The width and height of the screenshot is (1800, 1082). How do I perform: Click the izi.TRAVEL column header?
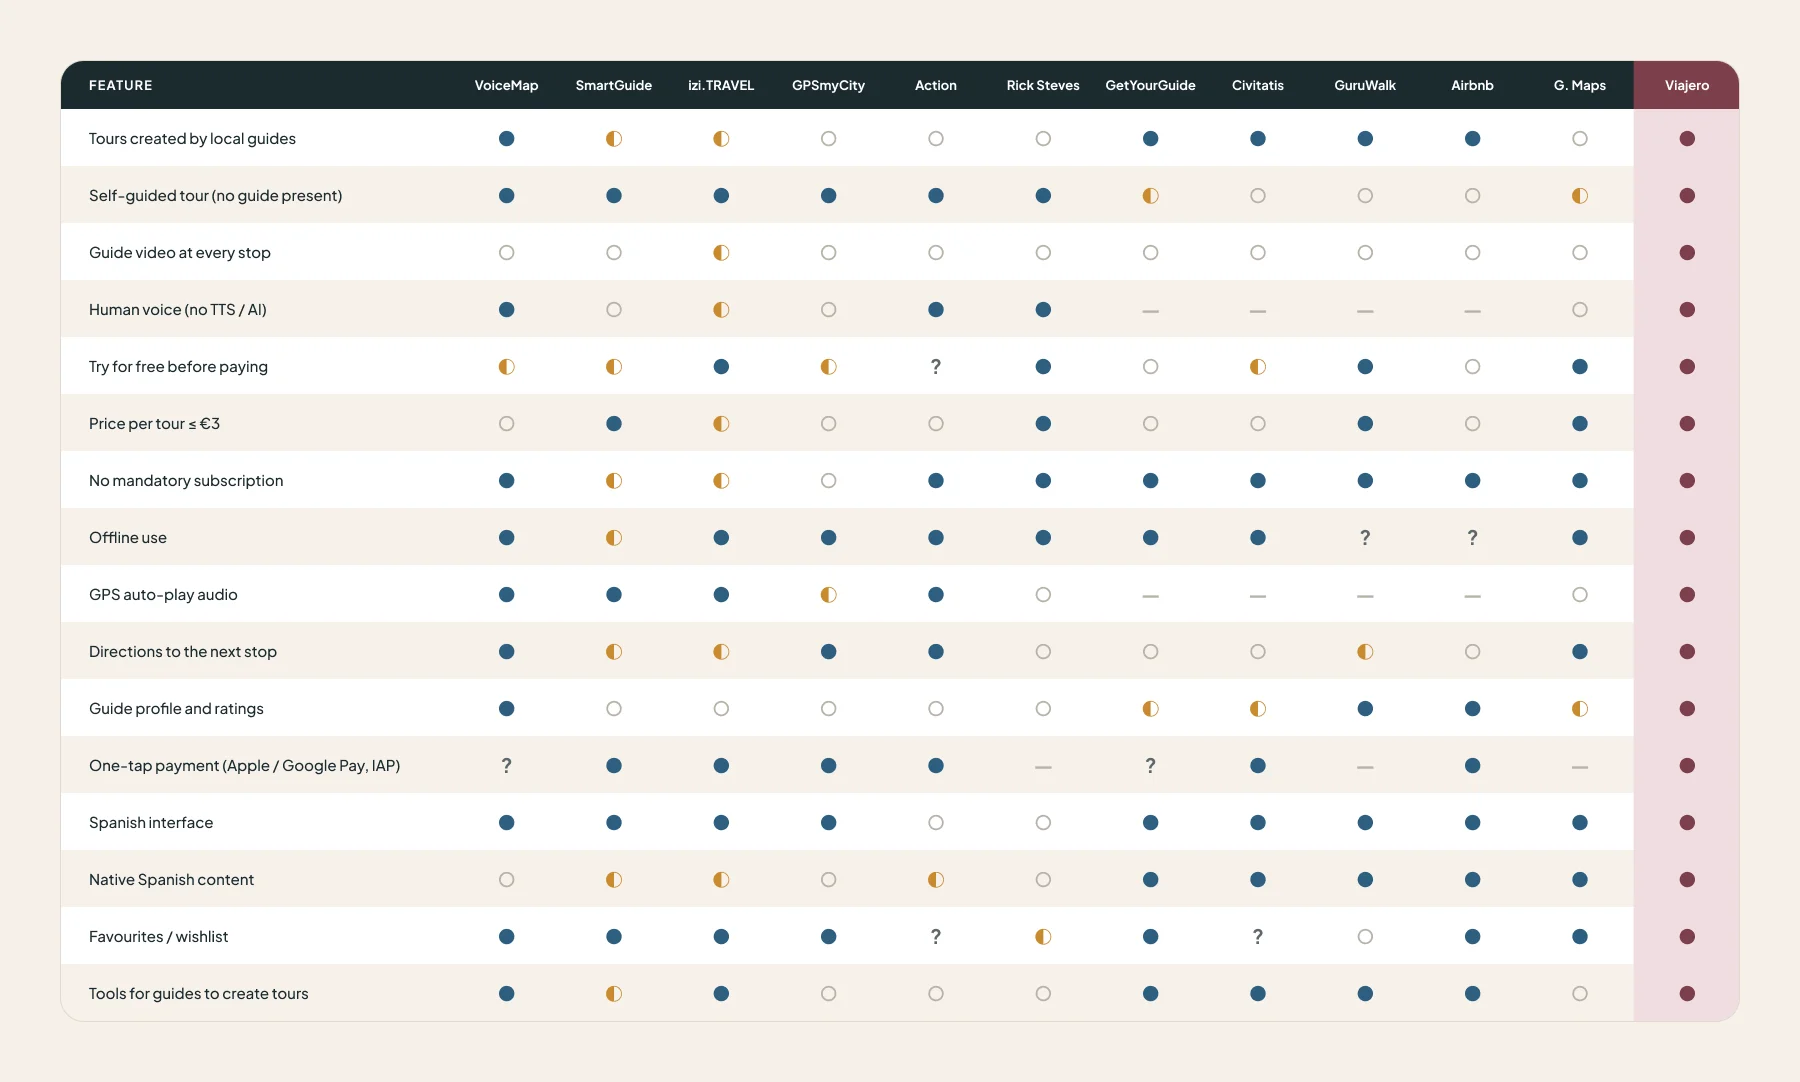coord(721,86)
